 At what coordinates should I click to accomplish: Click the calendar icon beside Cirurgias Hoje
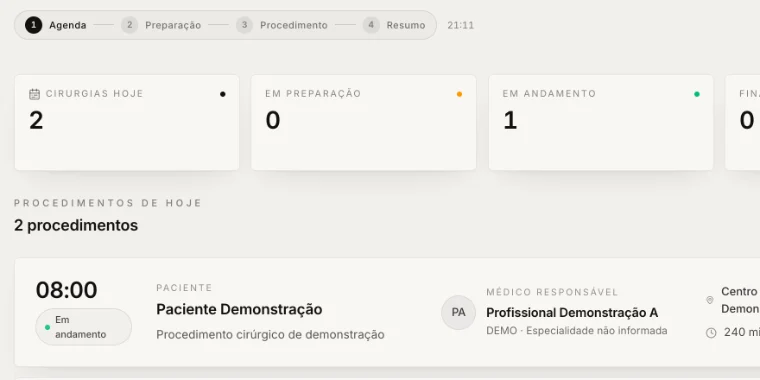(x=34, y=94)
